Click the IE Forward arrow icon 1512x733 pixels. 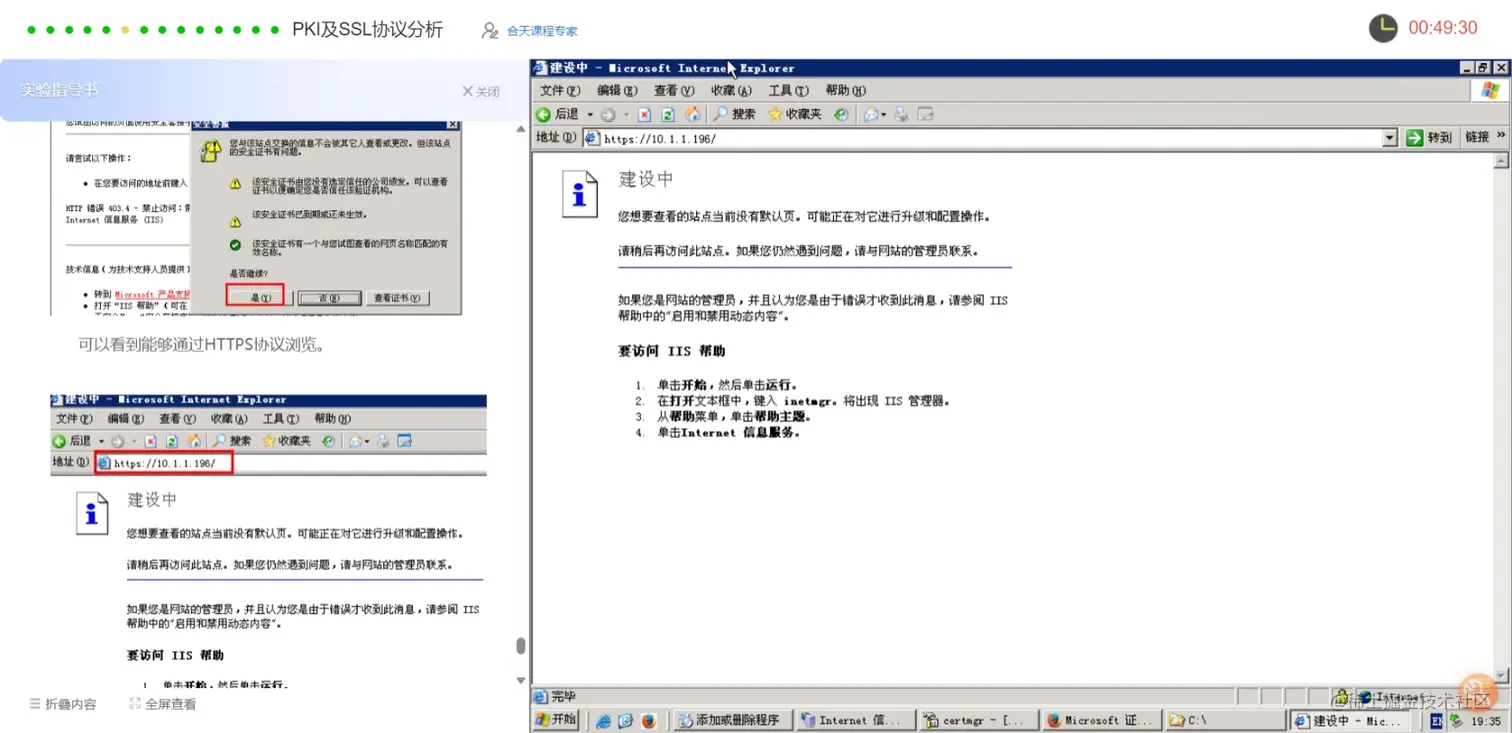[x=608, y=115]
